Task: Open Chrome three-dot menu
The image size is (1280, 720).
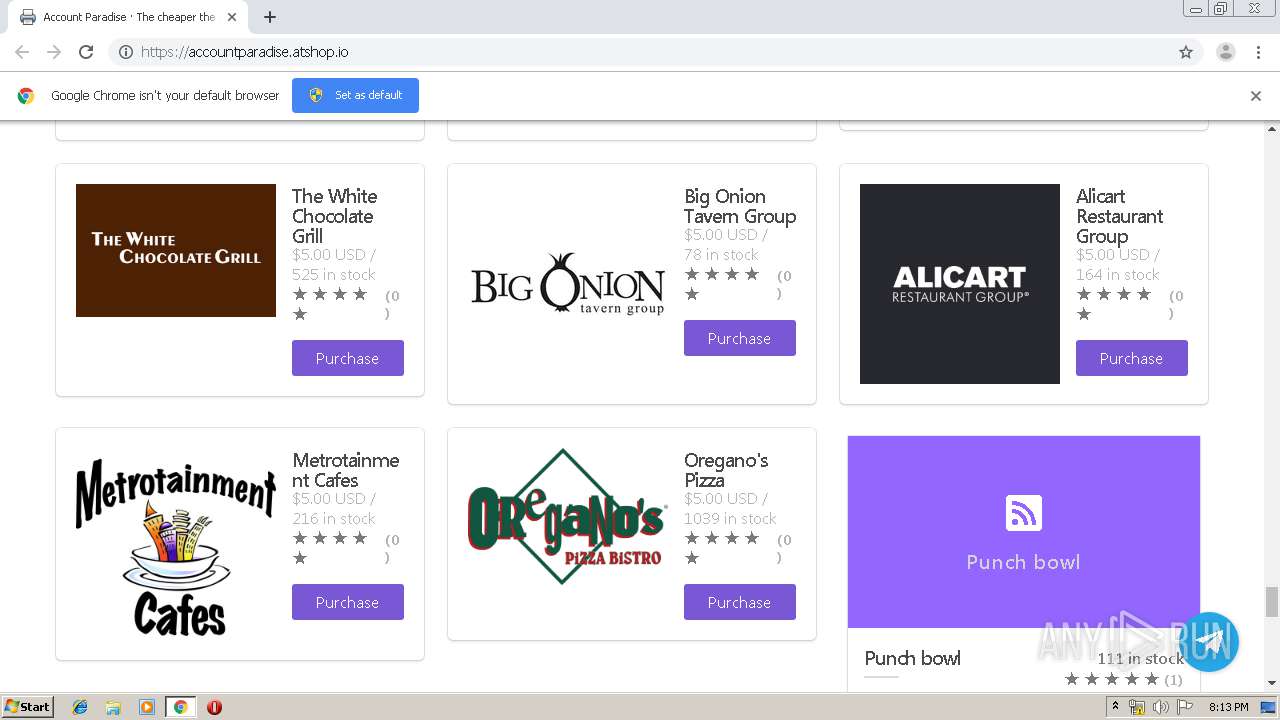Action: pos(1258,52)
